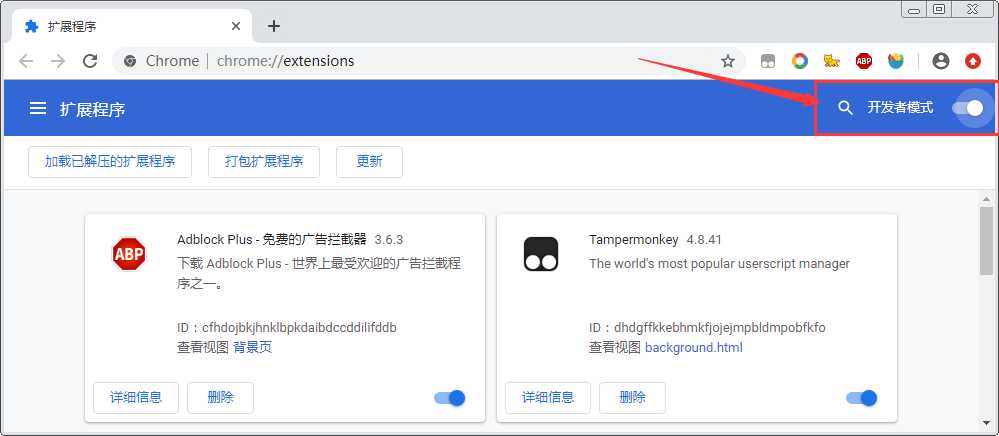This screenshot has width=999, height=436.
Task: Remove Adblock Plus with 删除 button
Action: [x=220, y=398]
